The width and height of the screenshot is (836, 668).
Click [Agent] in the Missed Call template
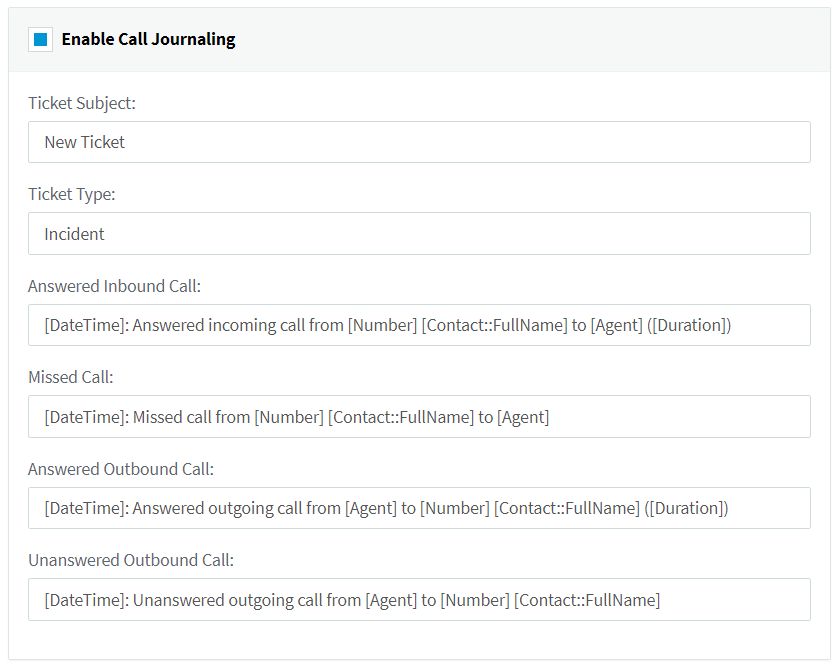523,417
